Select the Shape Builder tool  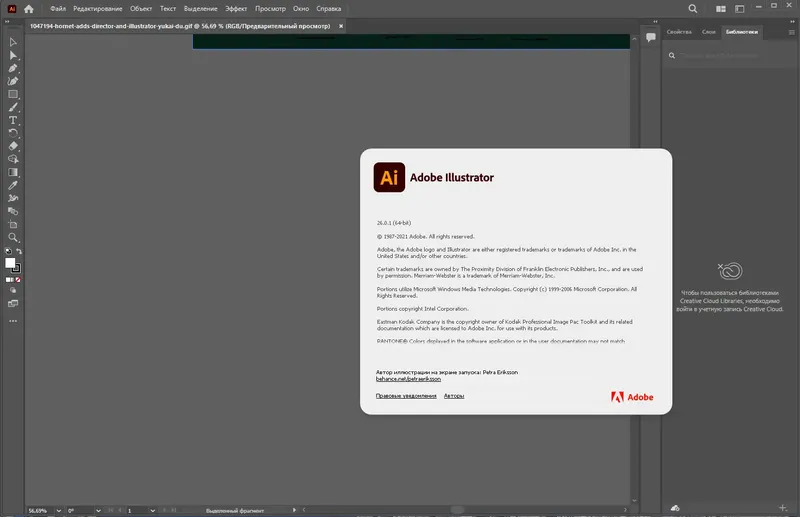click(x=13, y=159)
